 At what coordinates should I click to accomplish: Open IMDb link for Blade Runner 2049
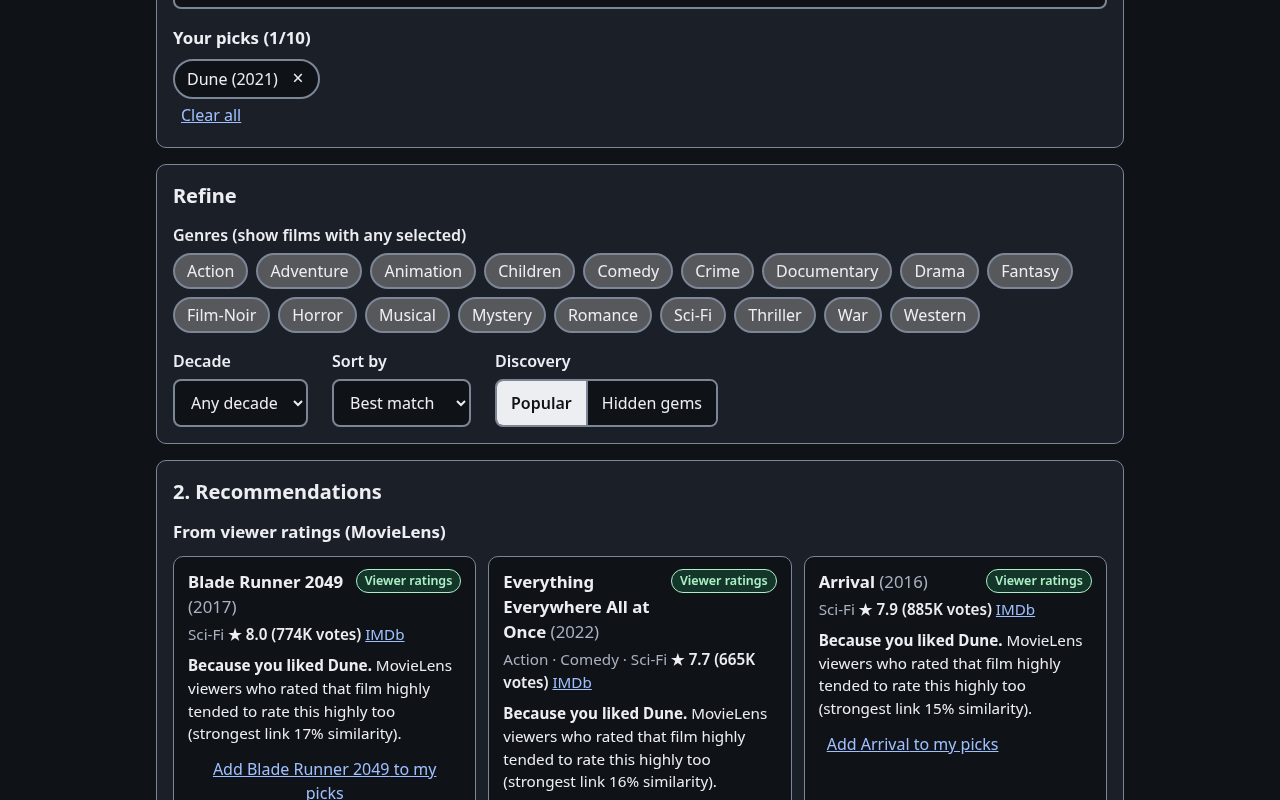(385, 634)
